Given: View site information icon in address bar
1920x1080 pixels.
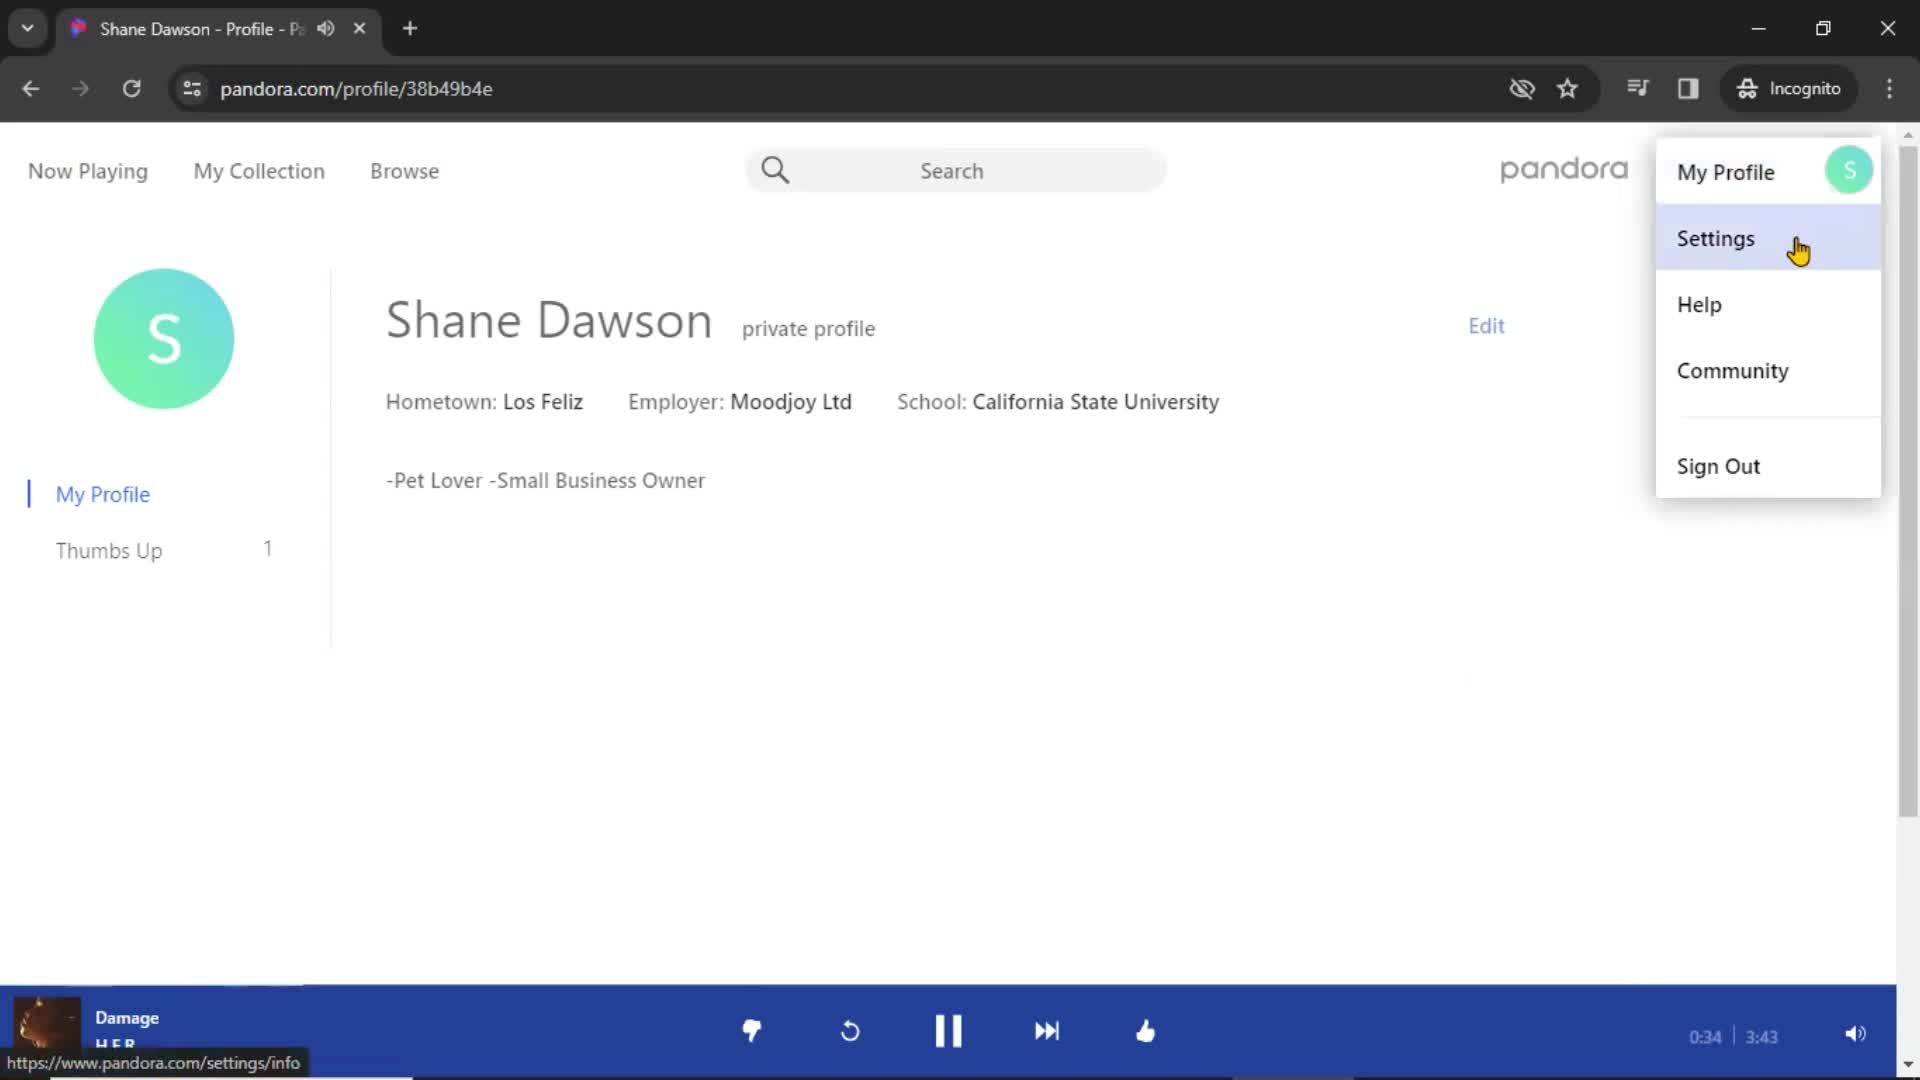Looking at the screenshot, I should (x=192, y=88).
